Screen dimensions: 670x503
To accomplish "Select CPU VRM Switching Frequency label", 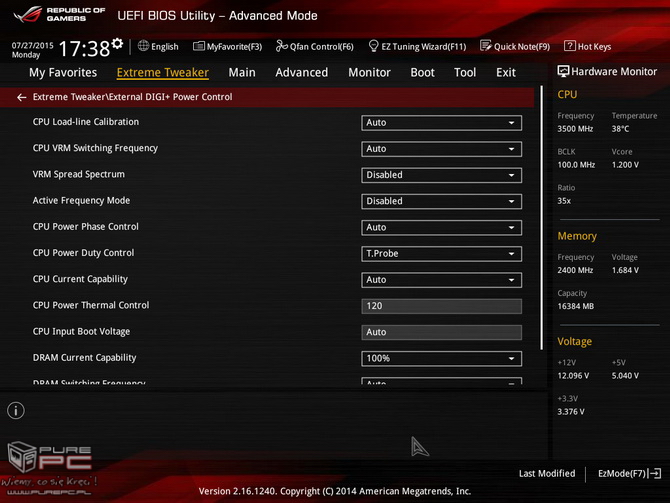I will tap(95, 148).
